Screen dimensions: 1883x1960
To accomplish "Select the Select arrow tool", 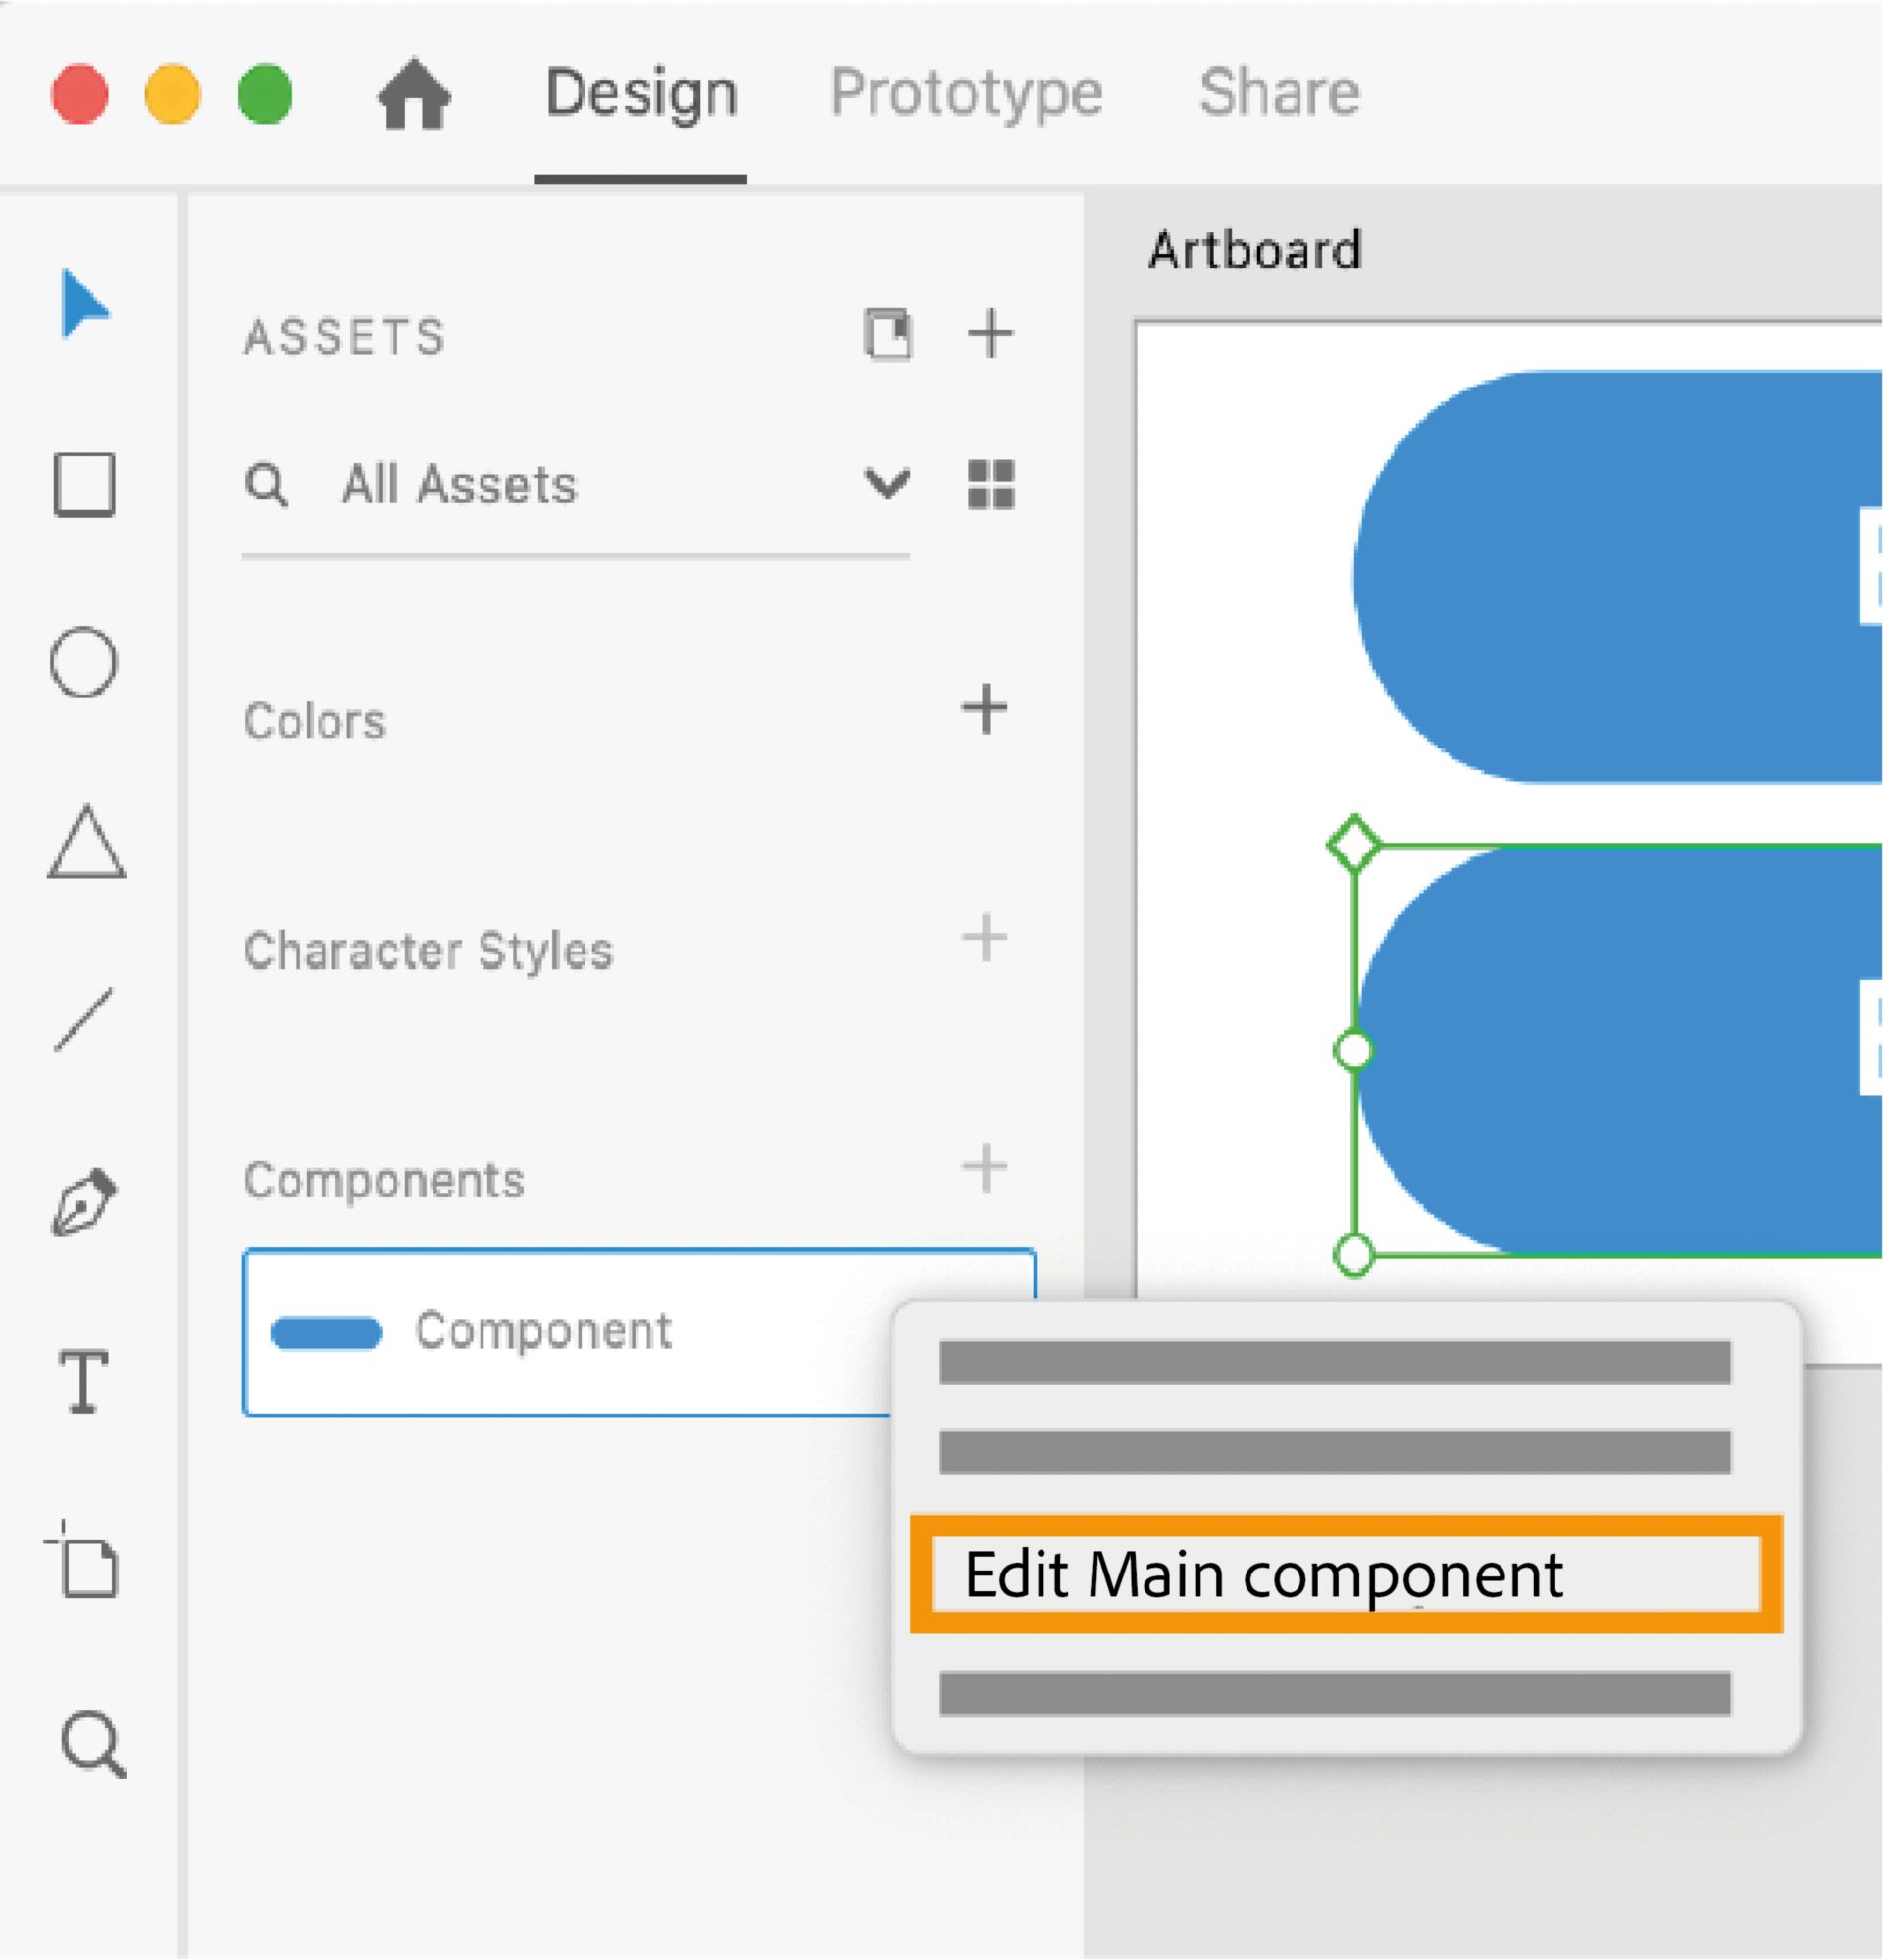I will pos(84,304).
